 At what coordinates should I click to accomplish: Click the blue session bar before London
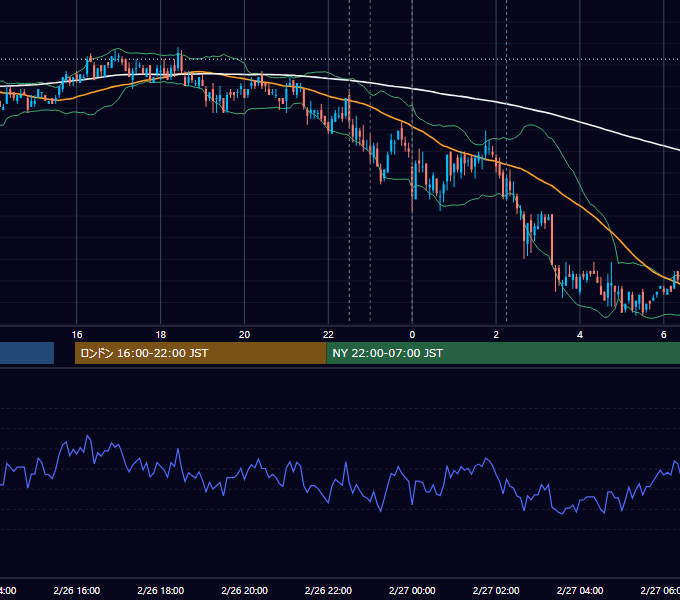point(27,353)
